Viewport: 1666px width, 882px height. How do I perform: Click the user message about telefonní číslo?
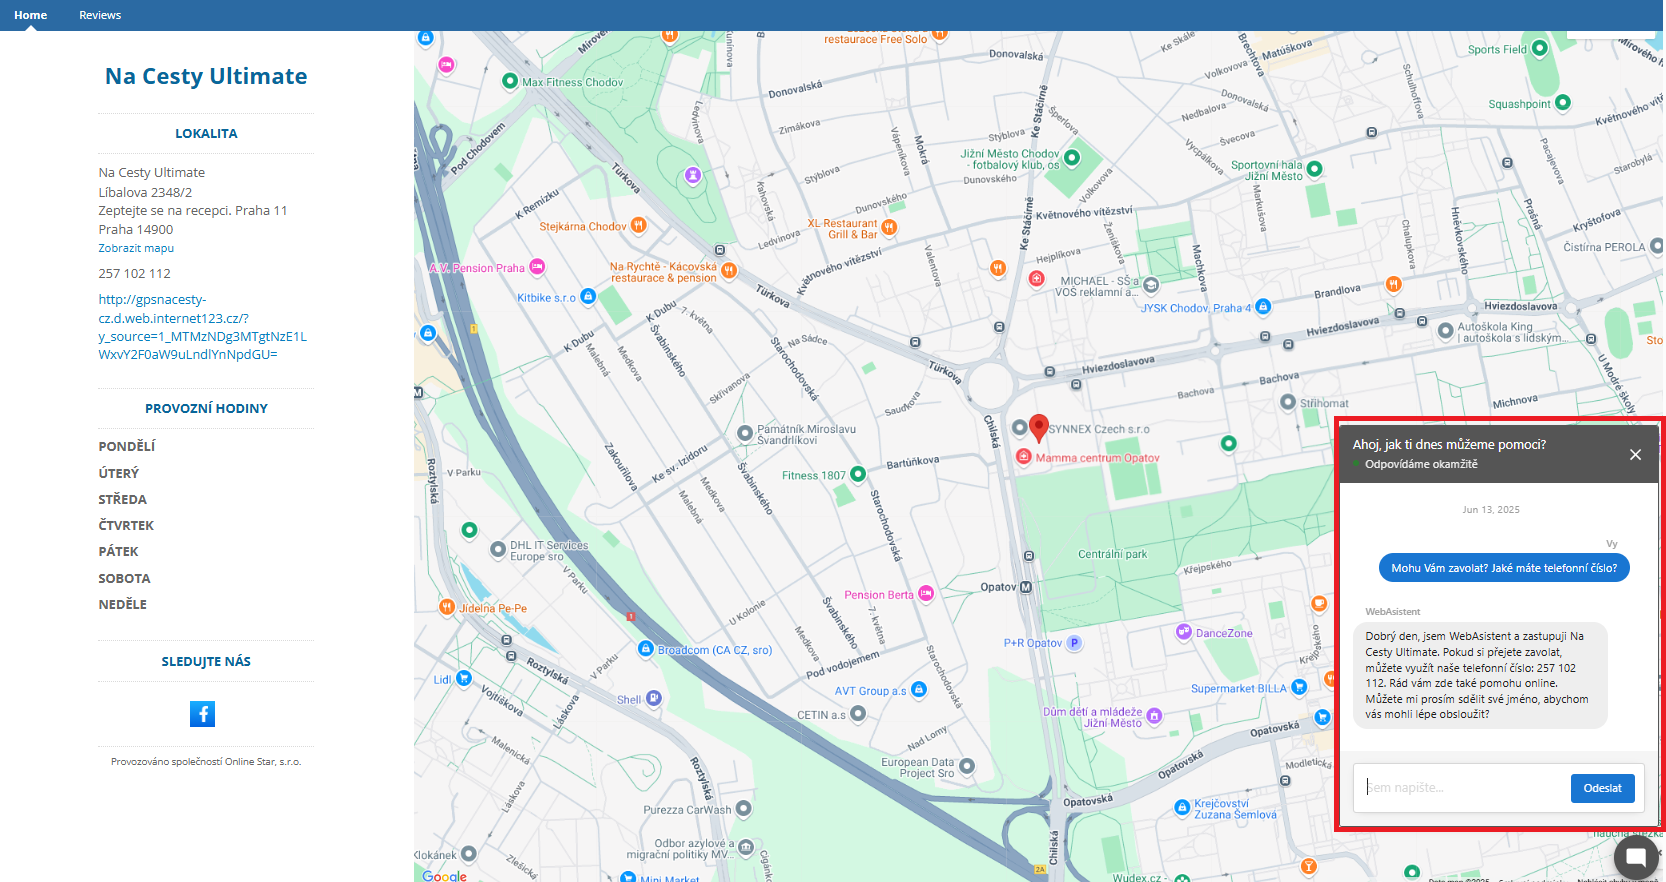(x=1504, y=568)
